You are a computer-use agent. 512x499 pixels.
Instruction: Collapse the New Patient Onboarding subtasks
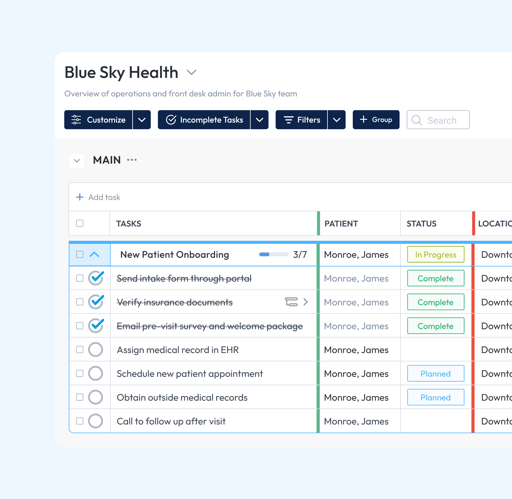pos(94,255)
